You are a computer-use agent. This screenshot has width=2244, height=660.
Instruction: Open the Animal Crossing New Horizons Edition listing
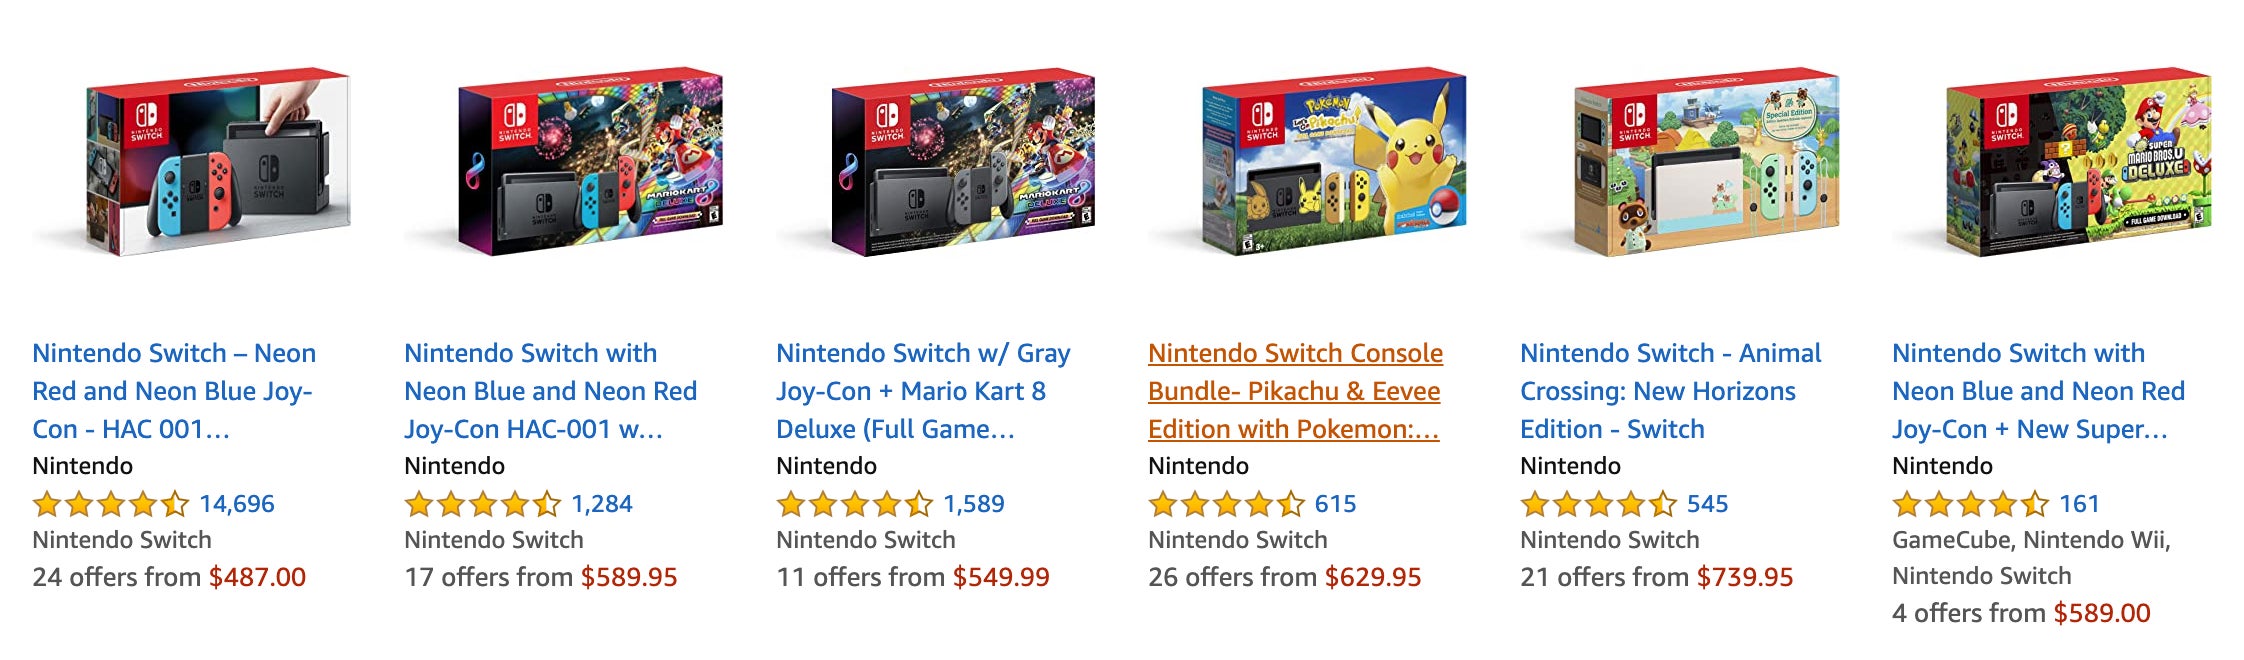click(1670, 390)
